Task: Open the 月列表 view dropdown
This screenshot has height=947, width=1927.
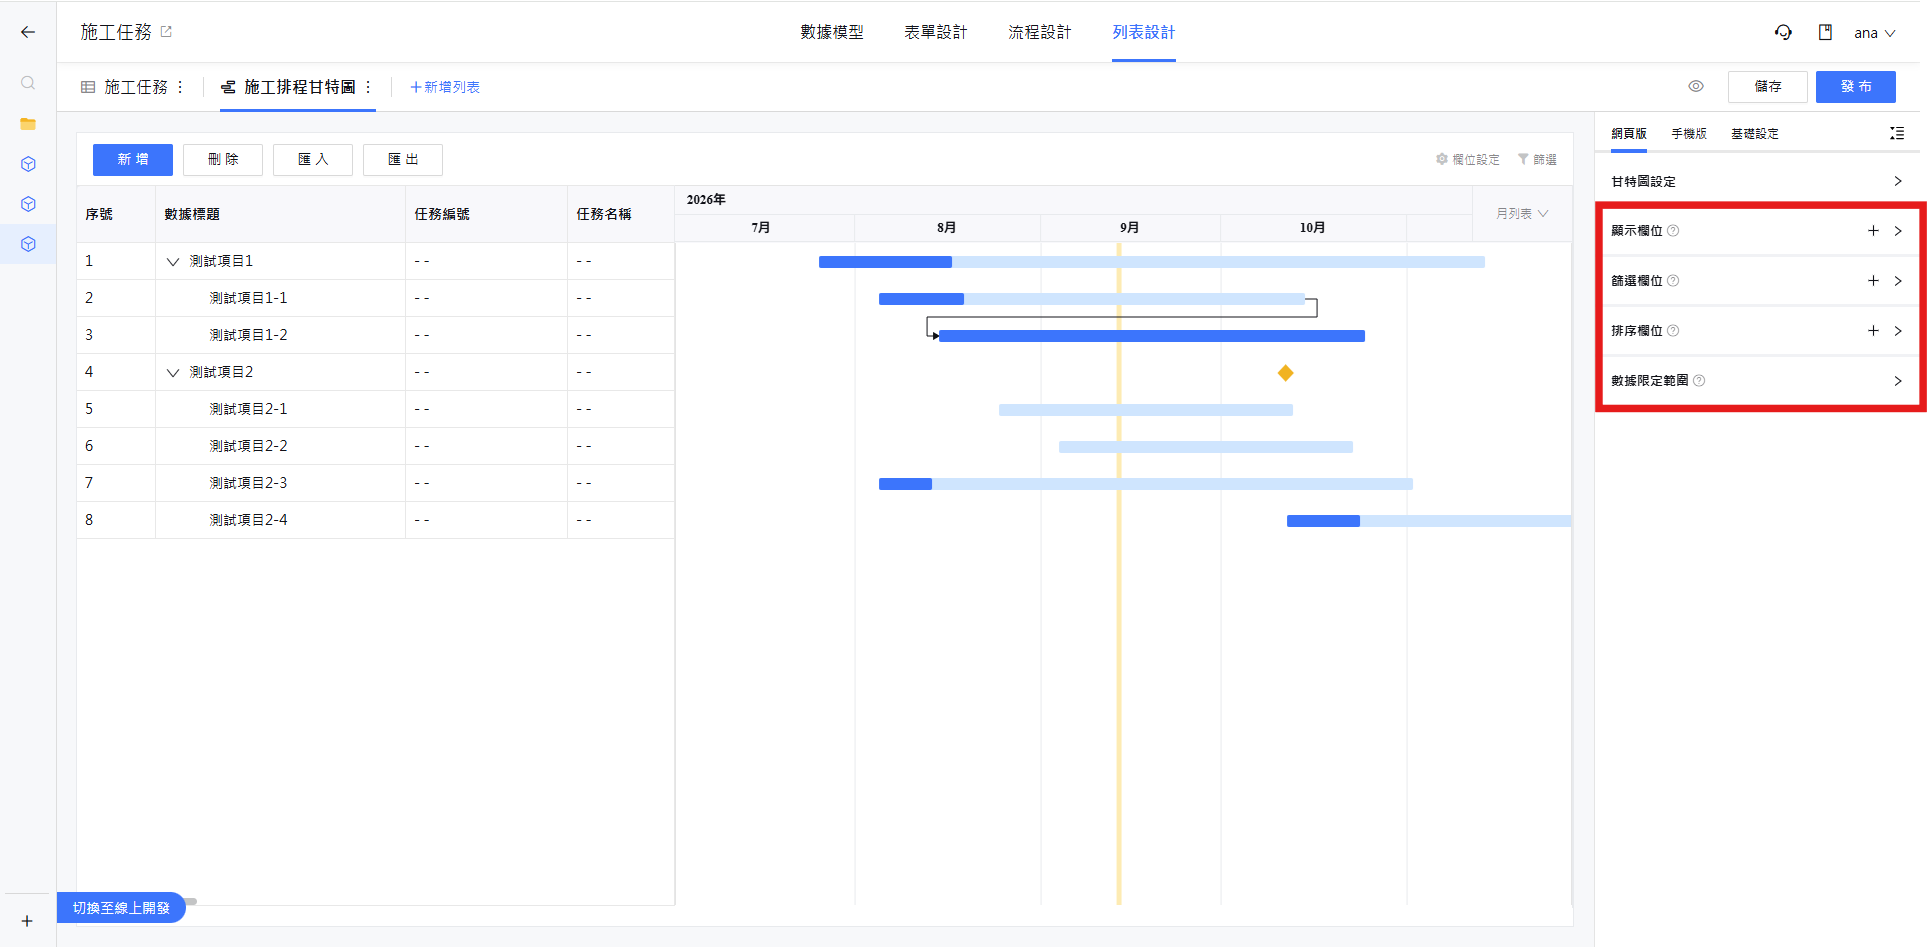Action: [x=1522, y=214]
